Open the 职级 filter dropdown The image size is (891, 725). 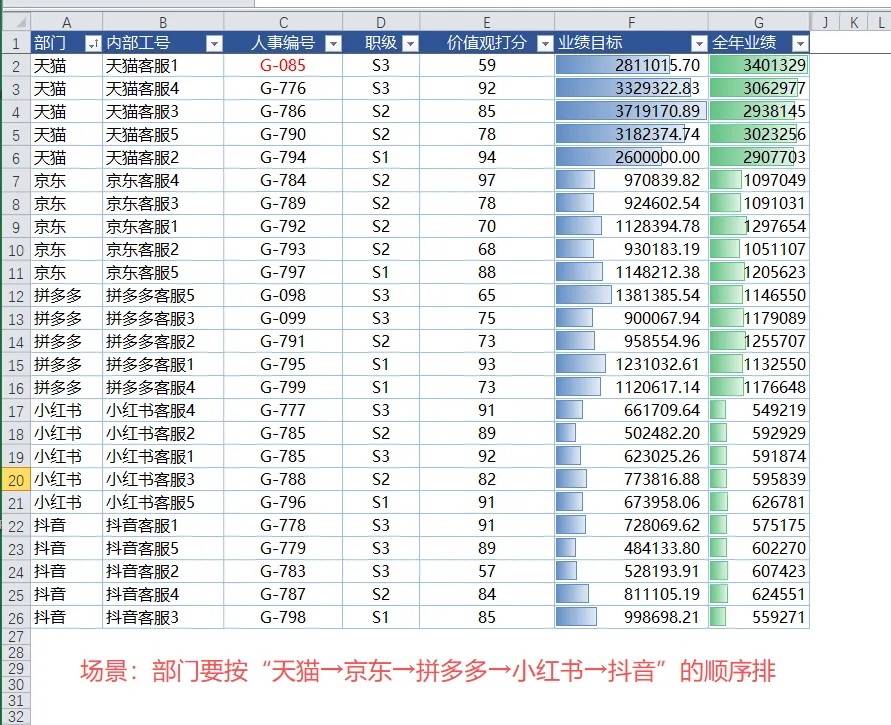tap(410, 43)
